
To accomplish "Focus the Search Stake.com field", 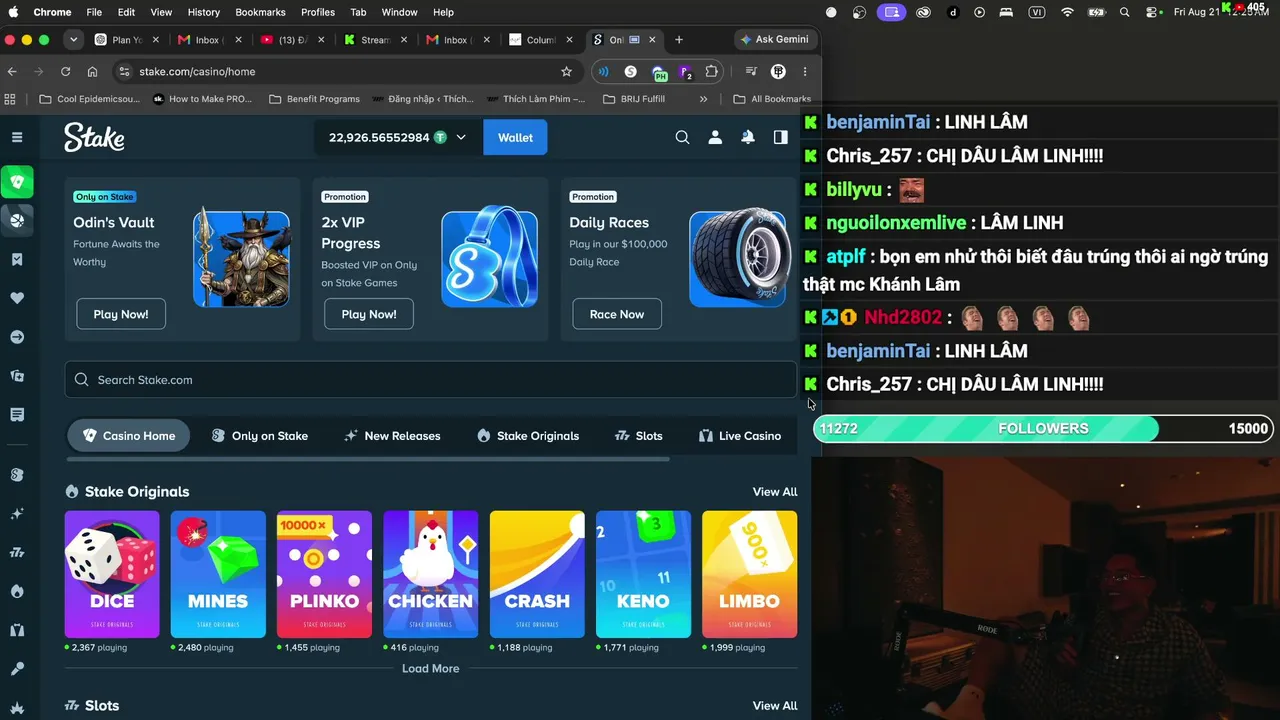I will pyautogui.click(x=431, y=380).
